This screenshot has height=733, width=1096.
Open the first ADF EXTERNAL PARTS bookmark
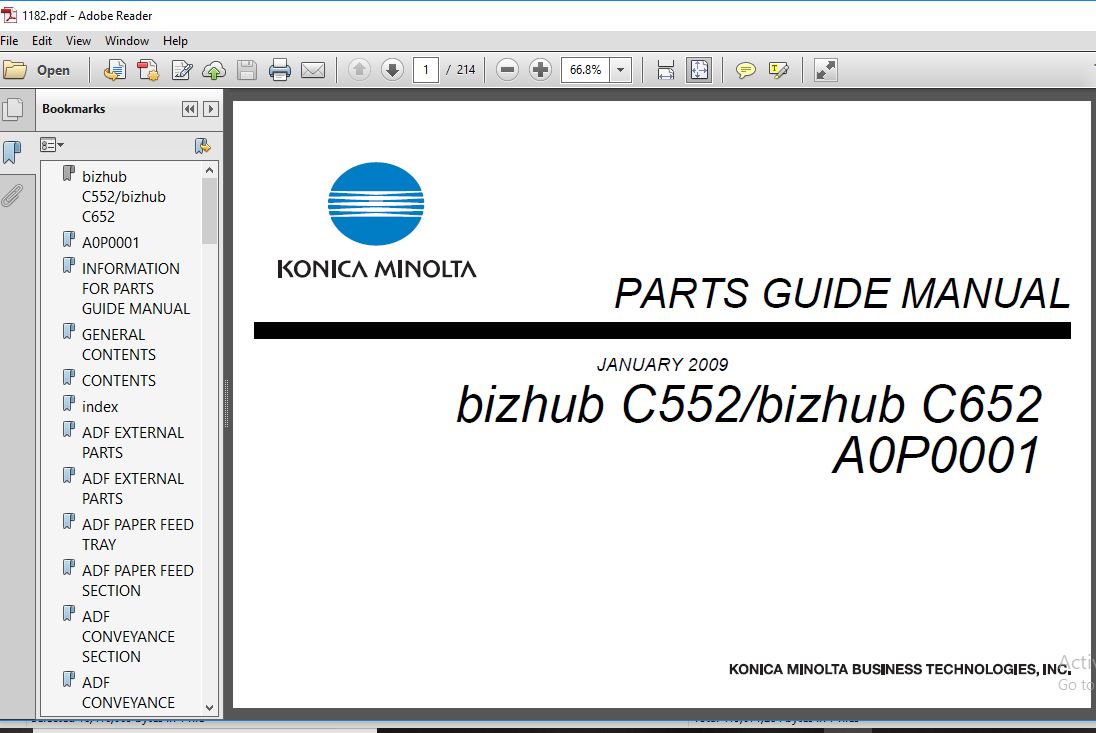[133, 442]
